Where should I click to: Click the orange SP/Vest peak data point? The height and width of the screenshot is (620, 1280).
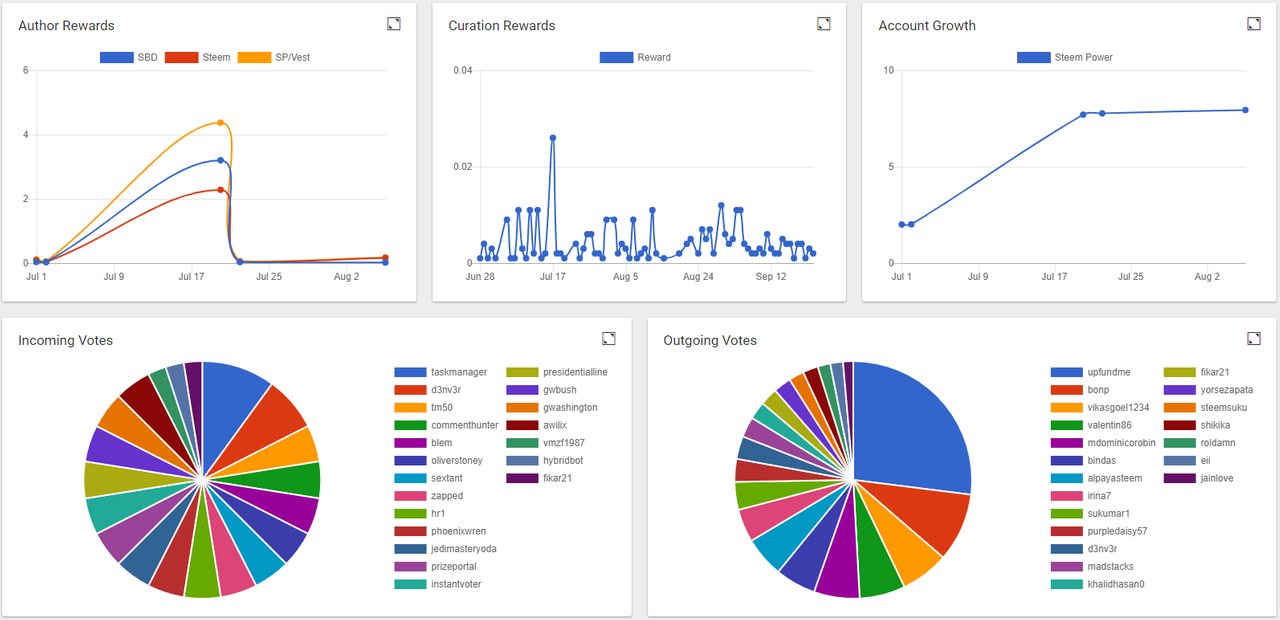click(220, 123)
